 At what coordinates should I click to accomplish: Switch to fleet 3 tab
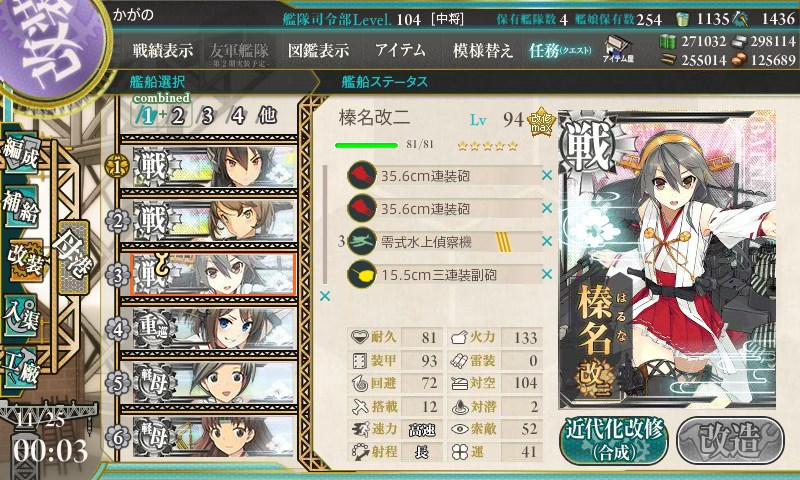point(207,116)
